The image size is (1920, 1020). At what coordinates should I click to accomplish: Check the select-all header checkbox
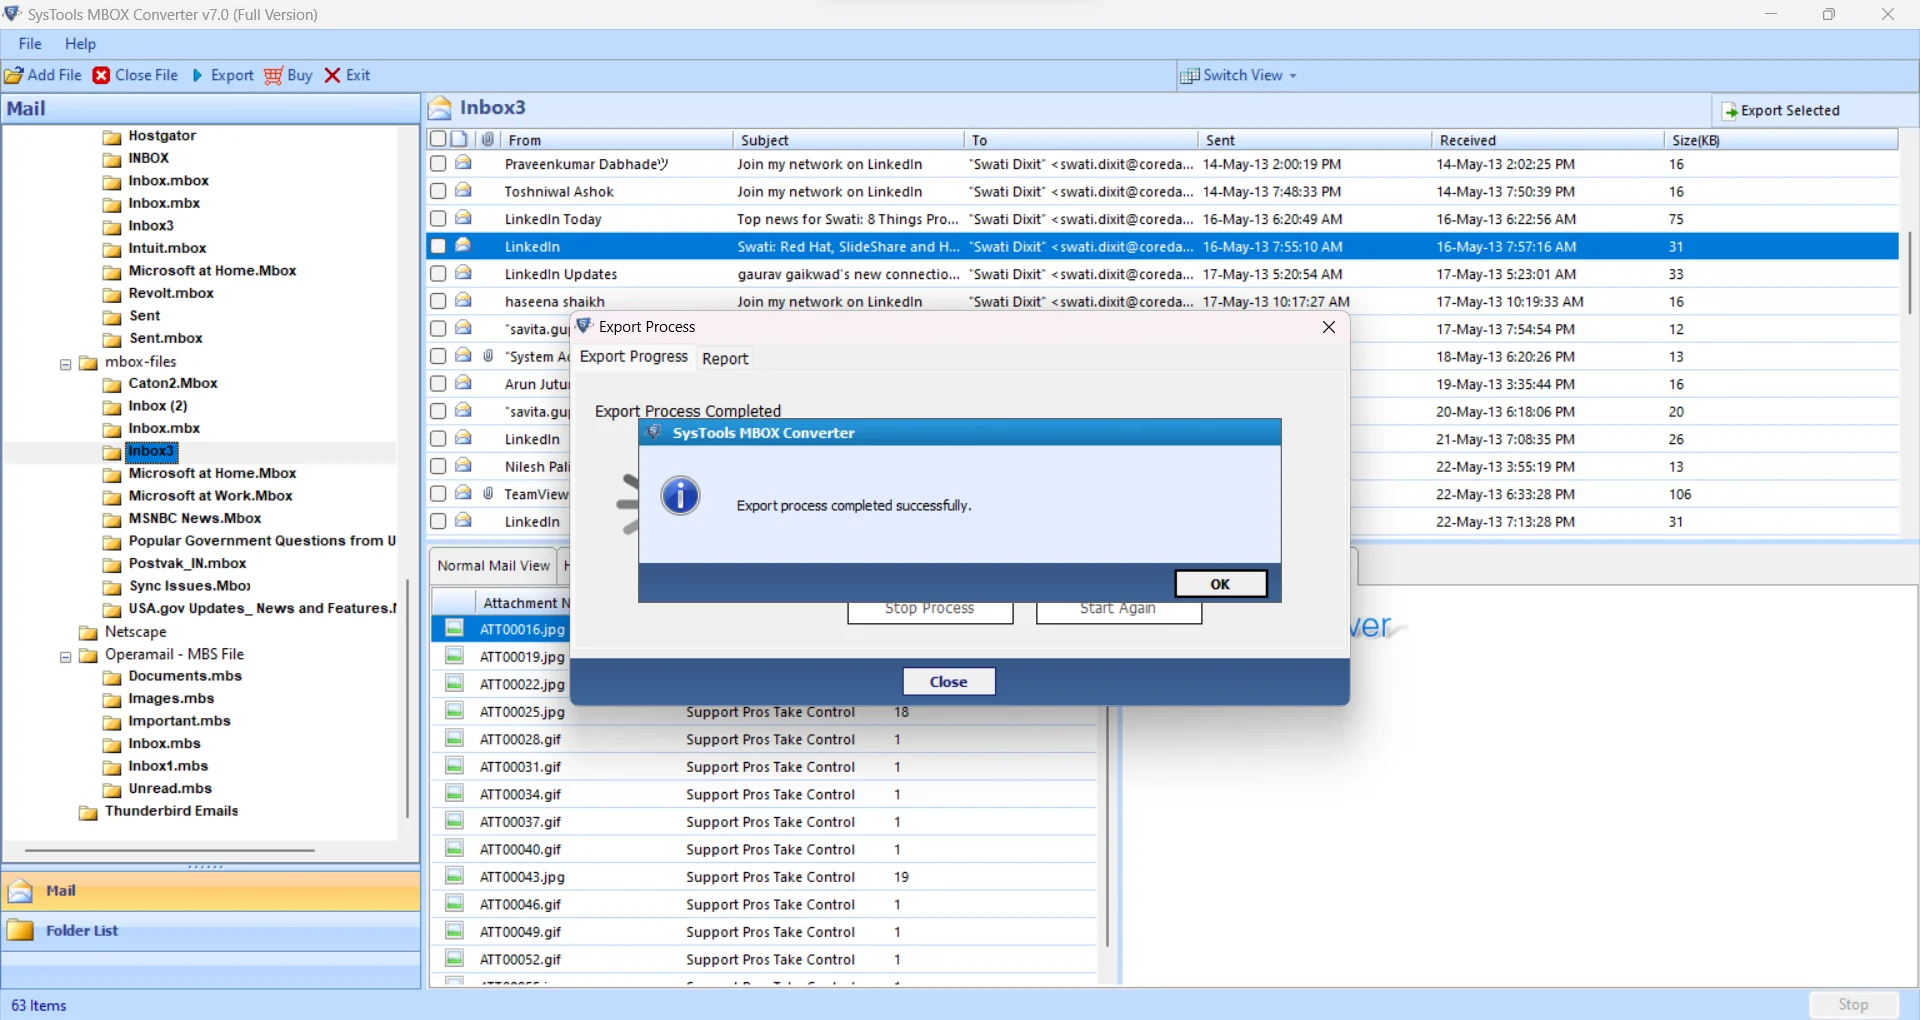[438, 139]
